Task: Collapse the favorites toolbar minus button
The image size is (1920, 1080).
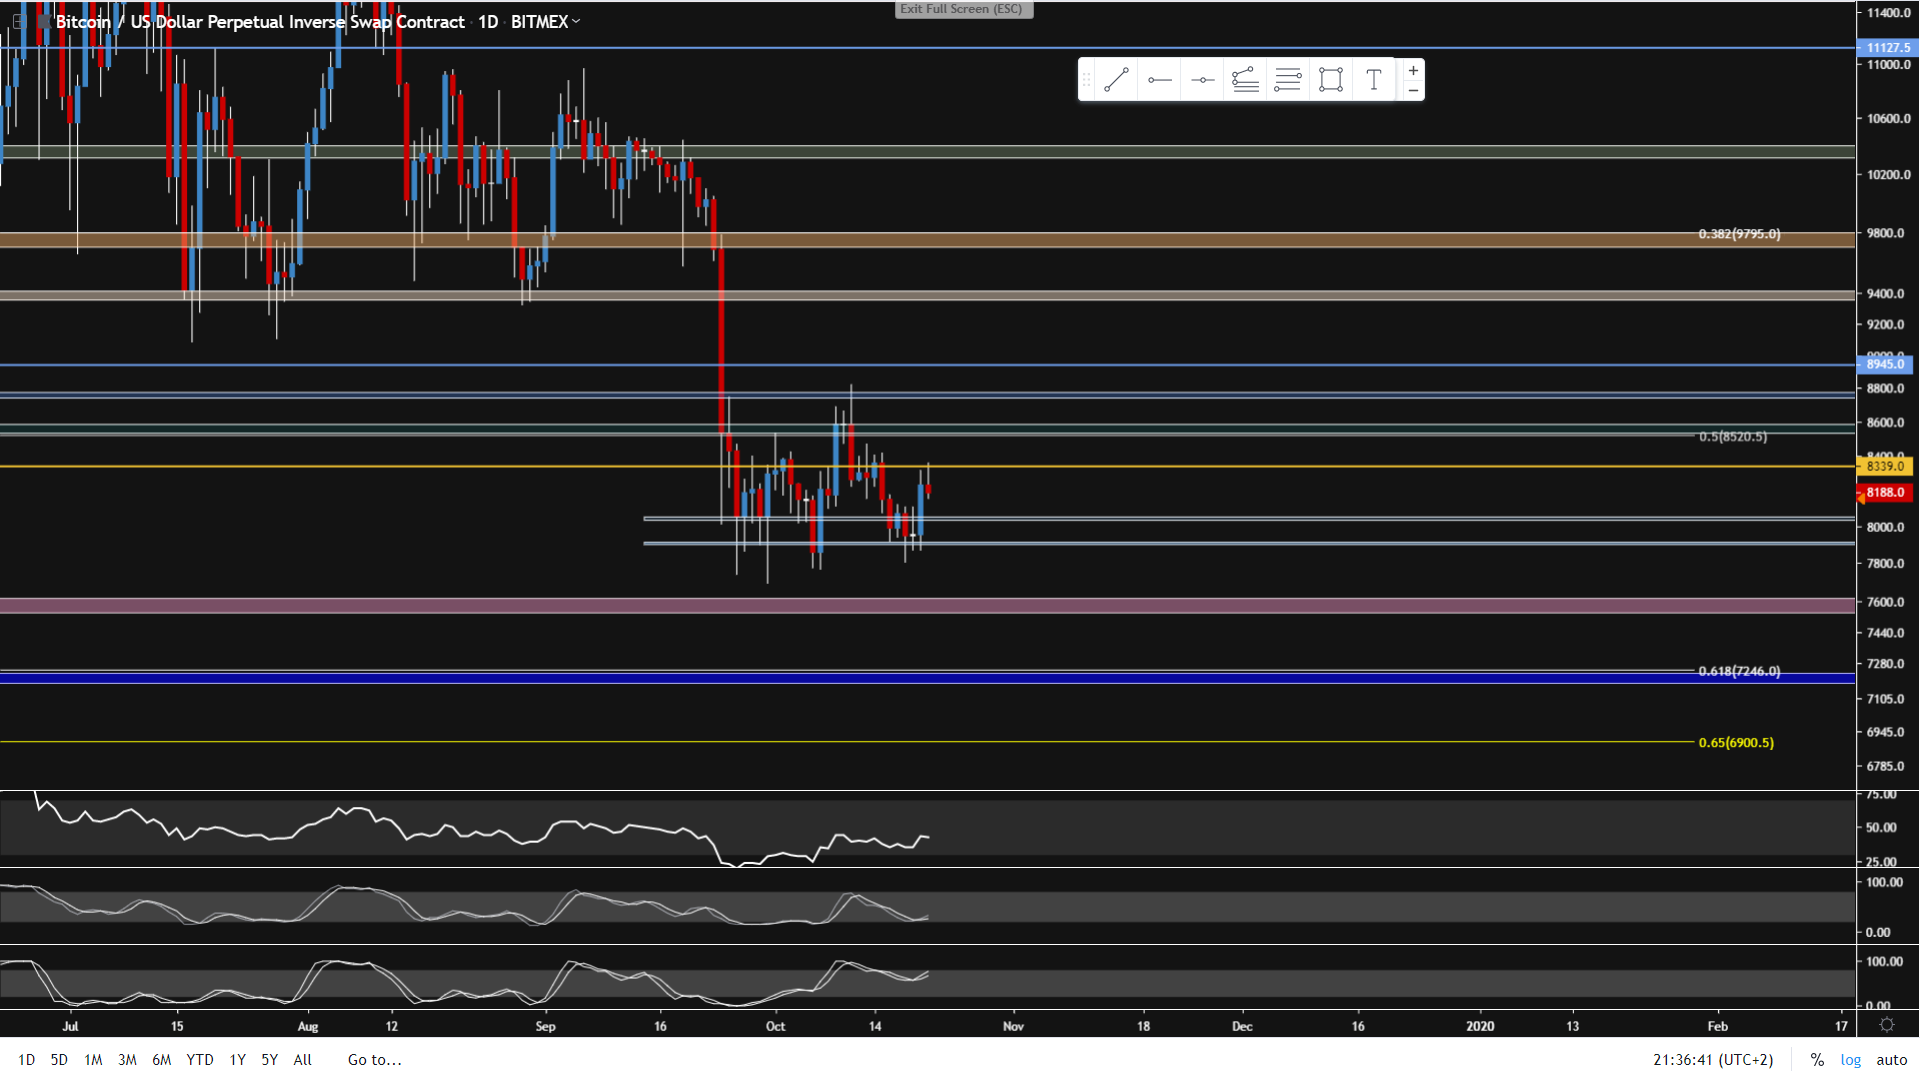Action: tap(1413, 91)
